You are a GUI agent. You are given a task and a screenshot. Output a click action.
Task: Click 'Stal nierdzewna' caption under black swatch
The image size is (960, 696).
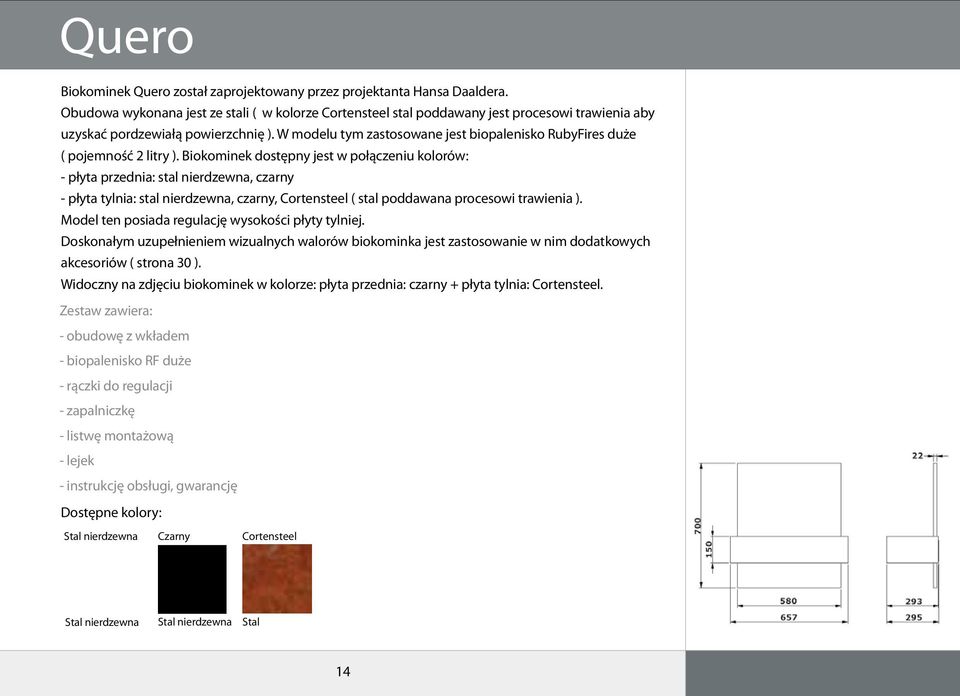click(x=195, y=622)
